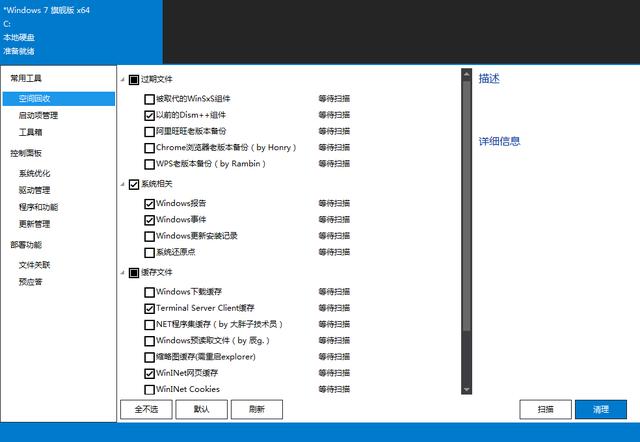The image size is (640, 442).
Task: Click 等待扫描 status for 系统还原点
Action: pyautogui.click(x=334, y=252)
